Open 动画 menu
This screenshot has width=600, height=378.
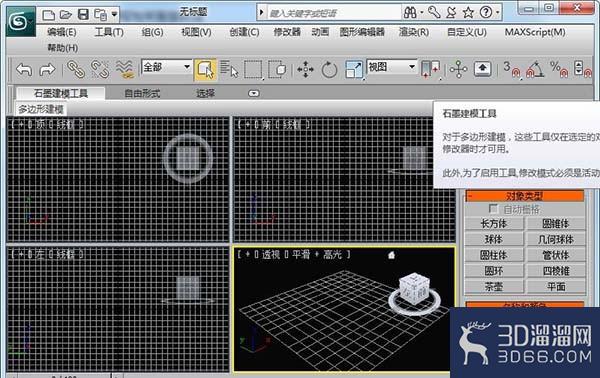click(320, 32)
